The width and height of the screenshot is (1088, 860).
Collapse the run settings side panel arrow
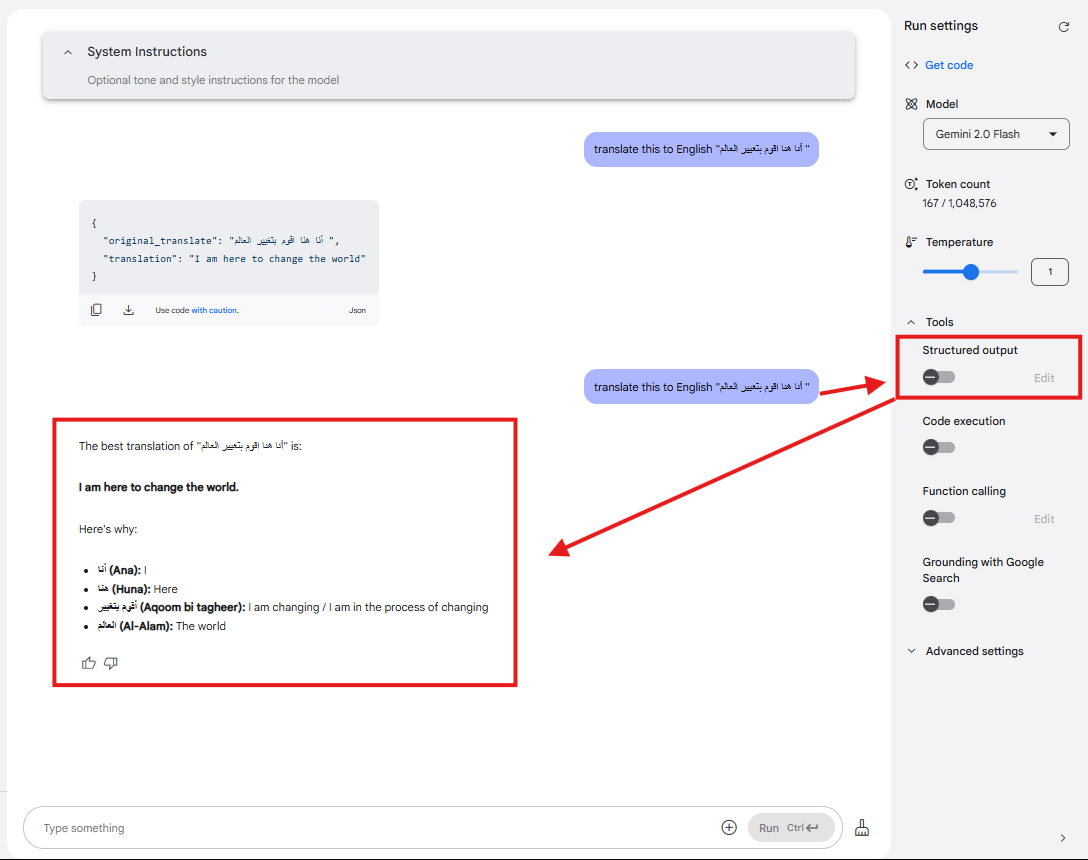pos(1063,838)
